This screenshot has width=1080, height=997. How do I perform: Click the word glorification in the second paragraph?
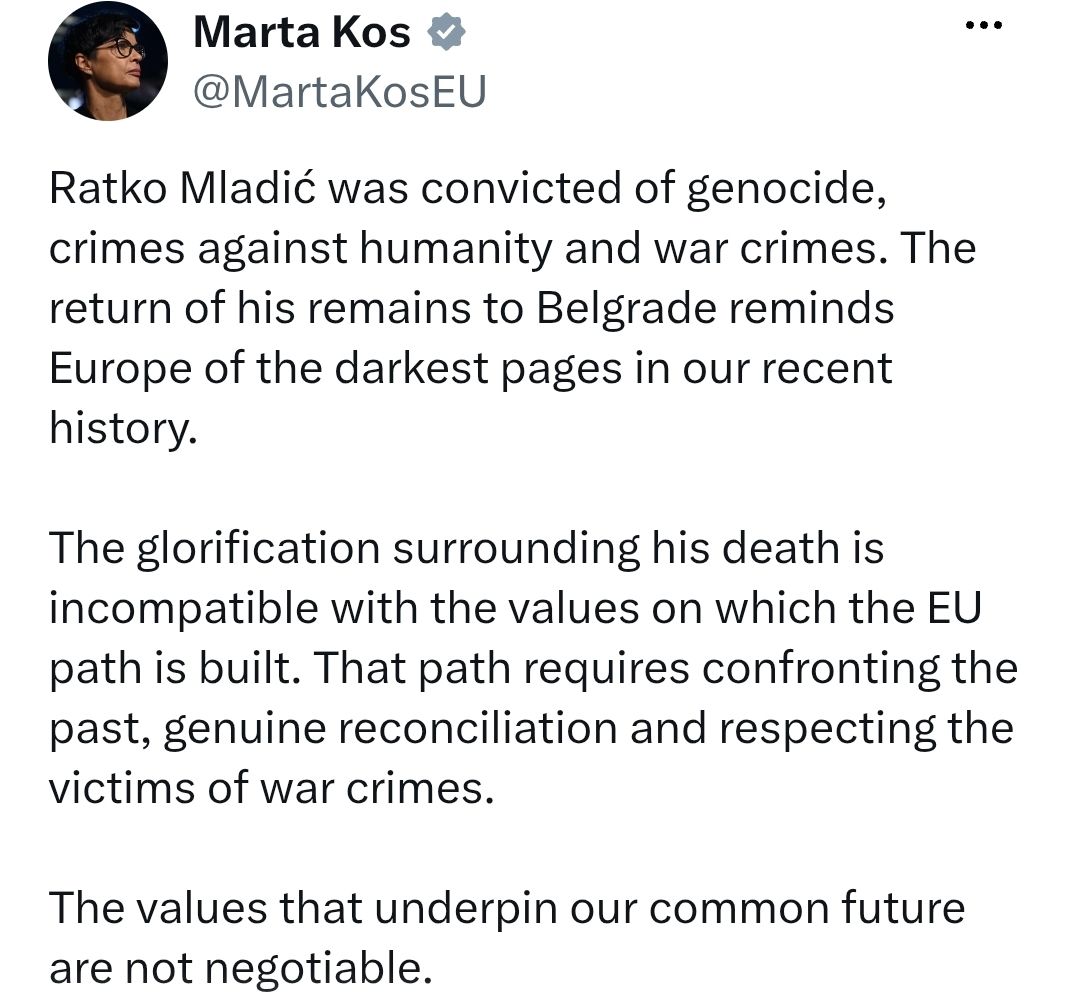pos(258,549)
